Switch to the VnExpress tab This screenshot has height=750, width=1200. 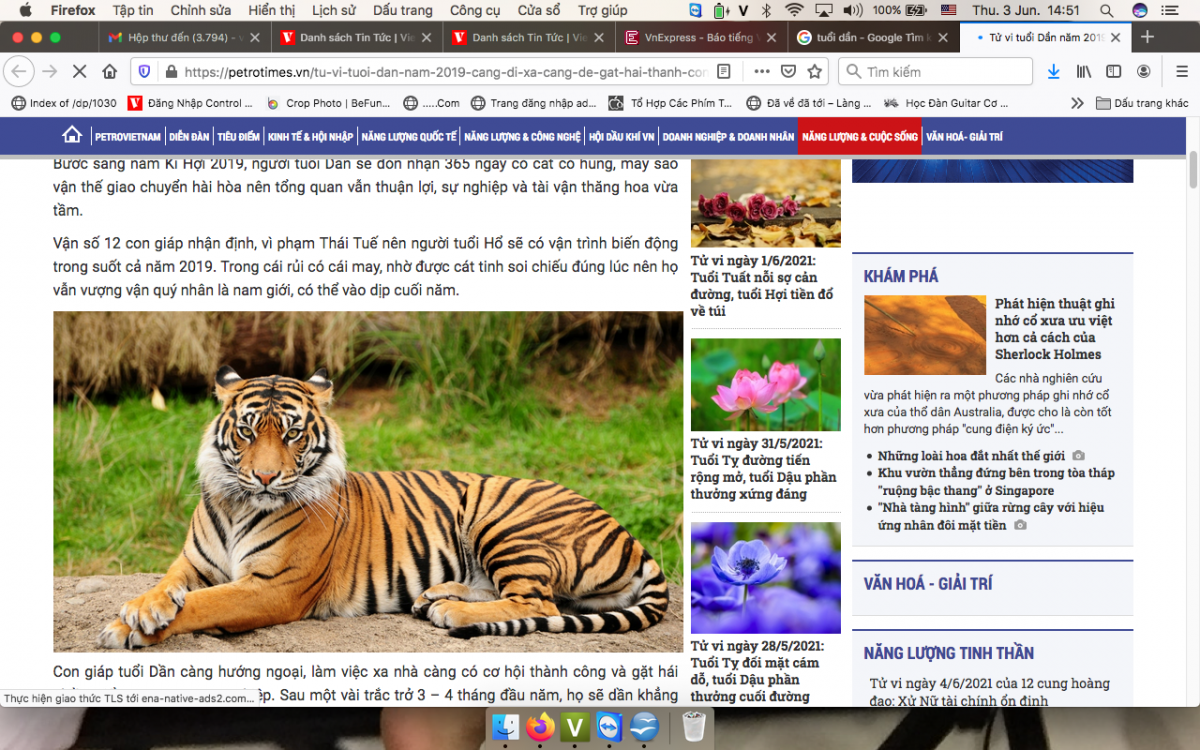(700, 37)
